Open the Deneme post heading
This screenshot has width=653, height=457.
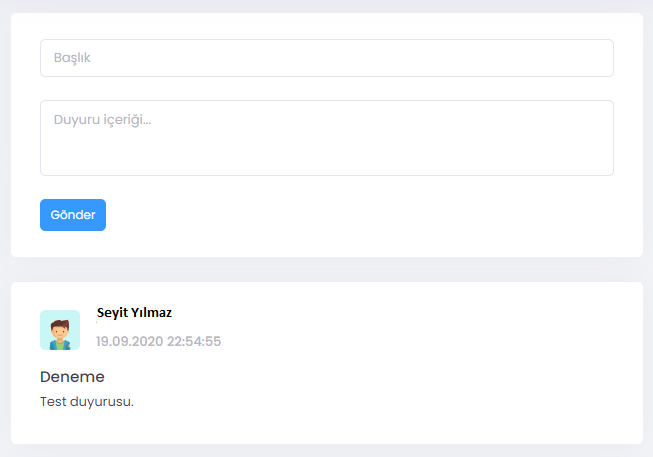(x=72, y=377)
